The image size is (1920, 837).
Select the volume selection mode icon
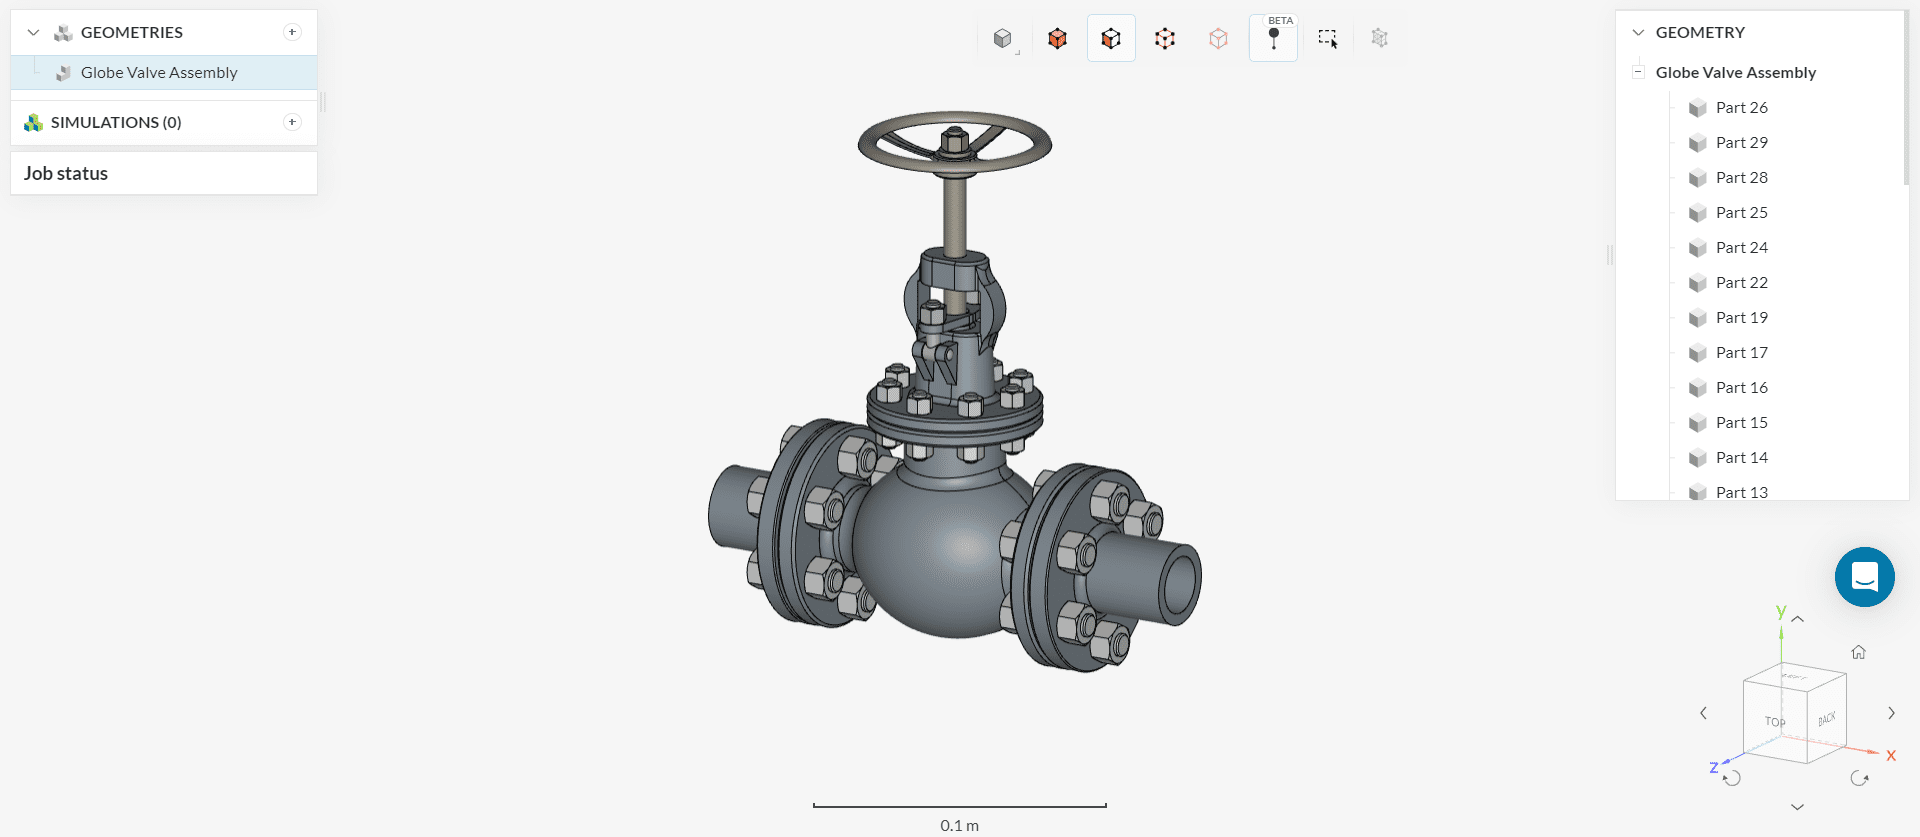click(x=1057, y=39)
